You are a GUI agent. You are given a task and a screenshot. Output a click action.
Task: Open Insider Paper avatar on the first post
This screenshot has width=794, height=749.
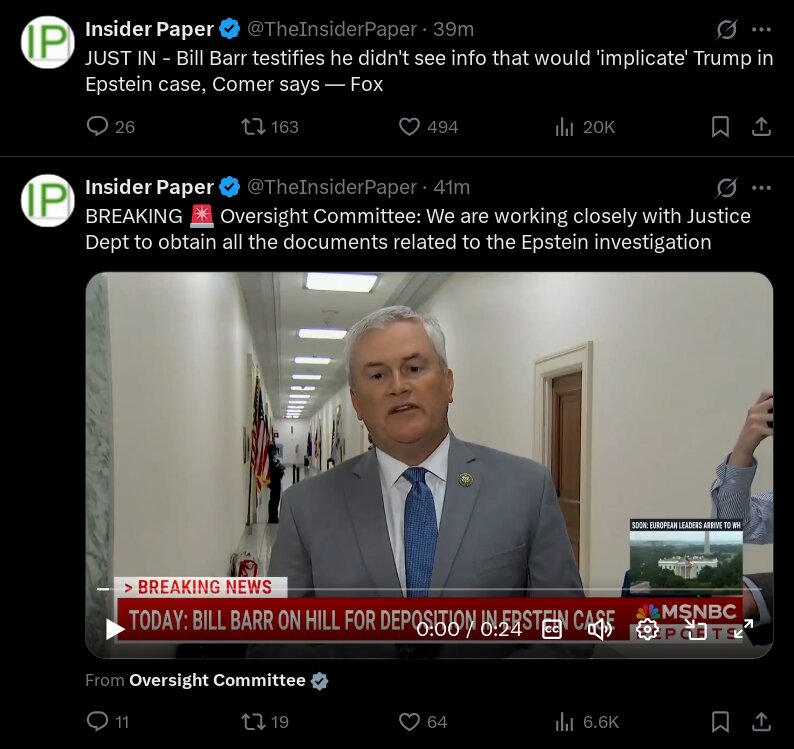point(48,42)
